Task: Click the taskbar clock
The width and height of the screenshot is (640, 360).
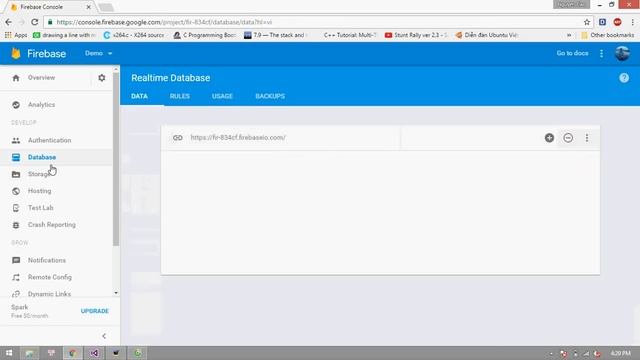Action: 620,353
